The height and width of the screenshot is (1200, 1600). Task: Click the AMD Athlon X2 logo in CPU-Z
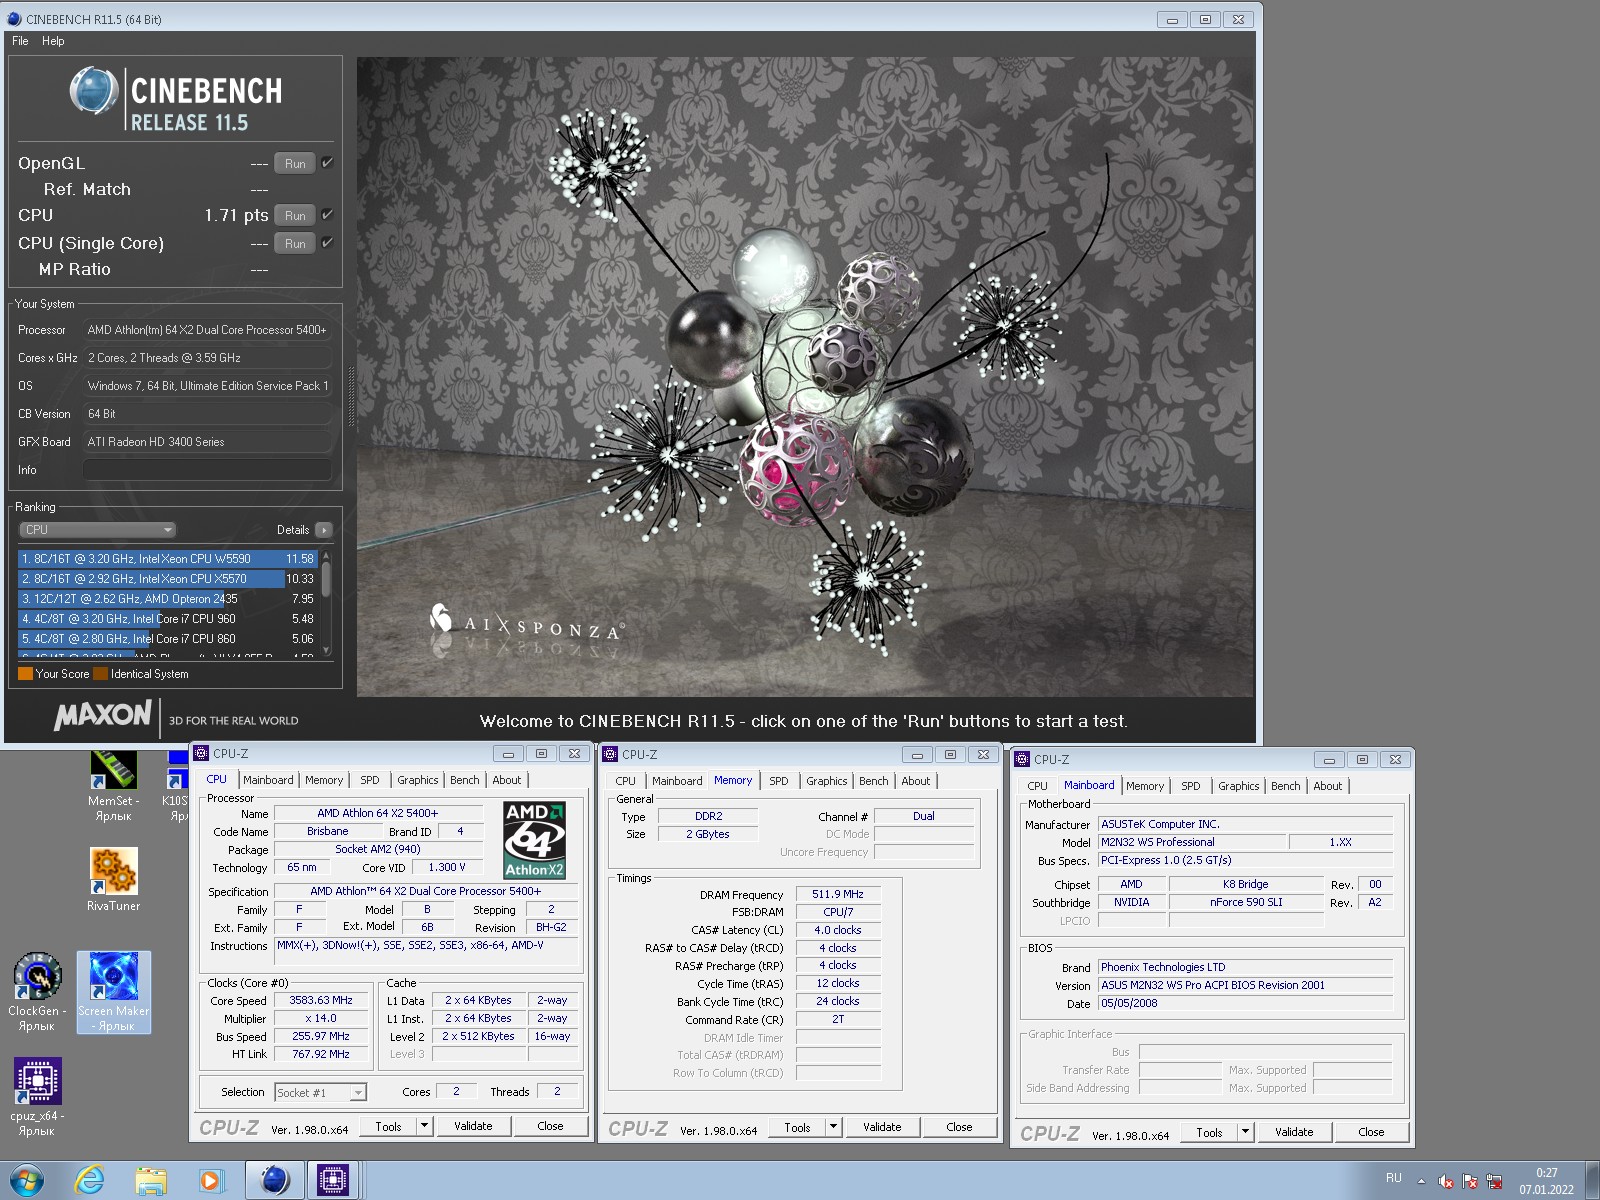(x=534, y=840)
